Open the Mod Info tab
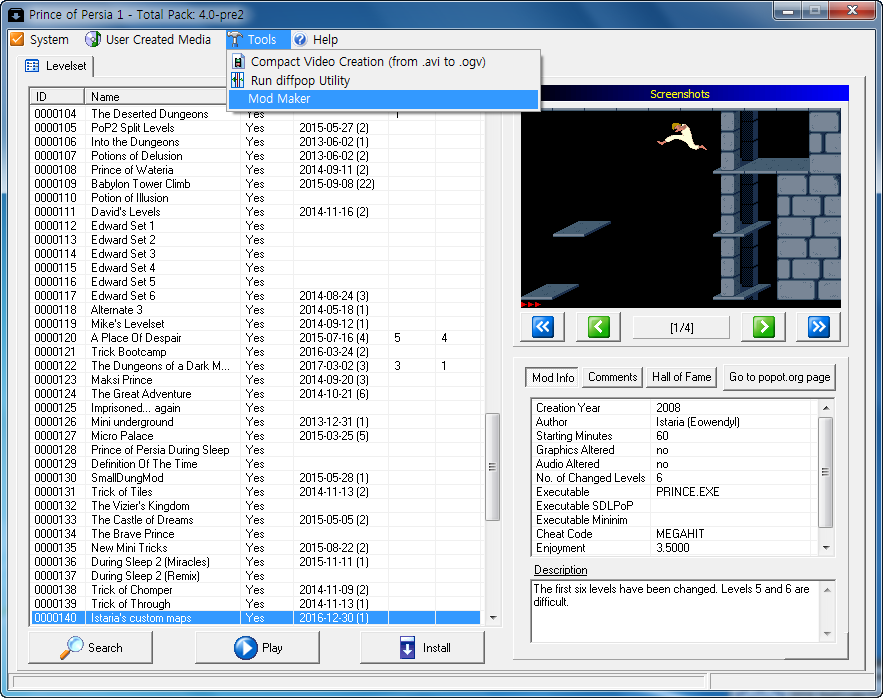The height and width of the screenshot is (698, 883). point(553,377)
